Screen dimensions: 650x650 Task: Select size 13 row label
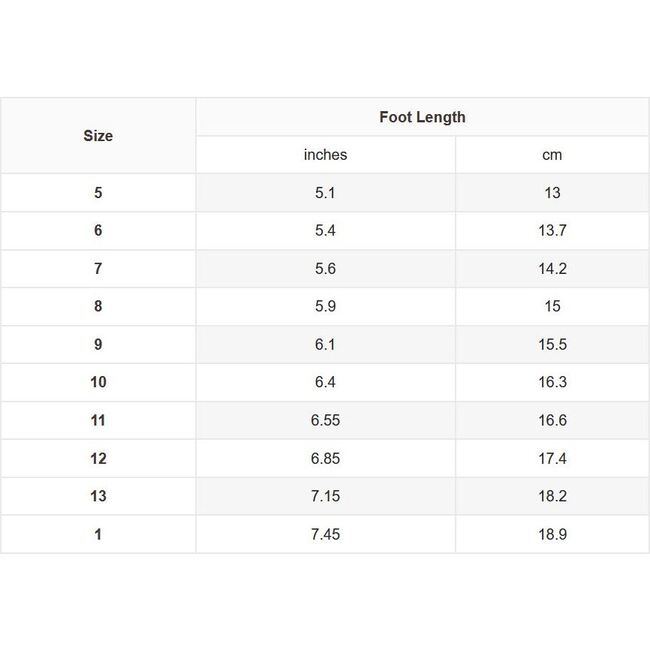coord(98,497)
